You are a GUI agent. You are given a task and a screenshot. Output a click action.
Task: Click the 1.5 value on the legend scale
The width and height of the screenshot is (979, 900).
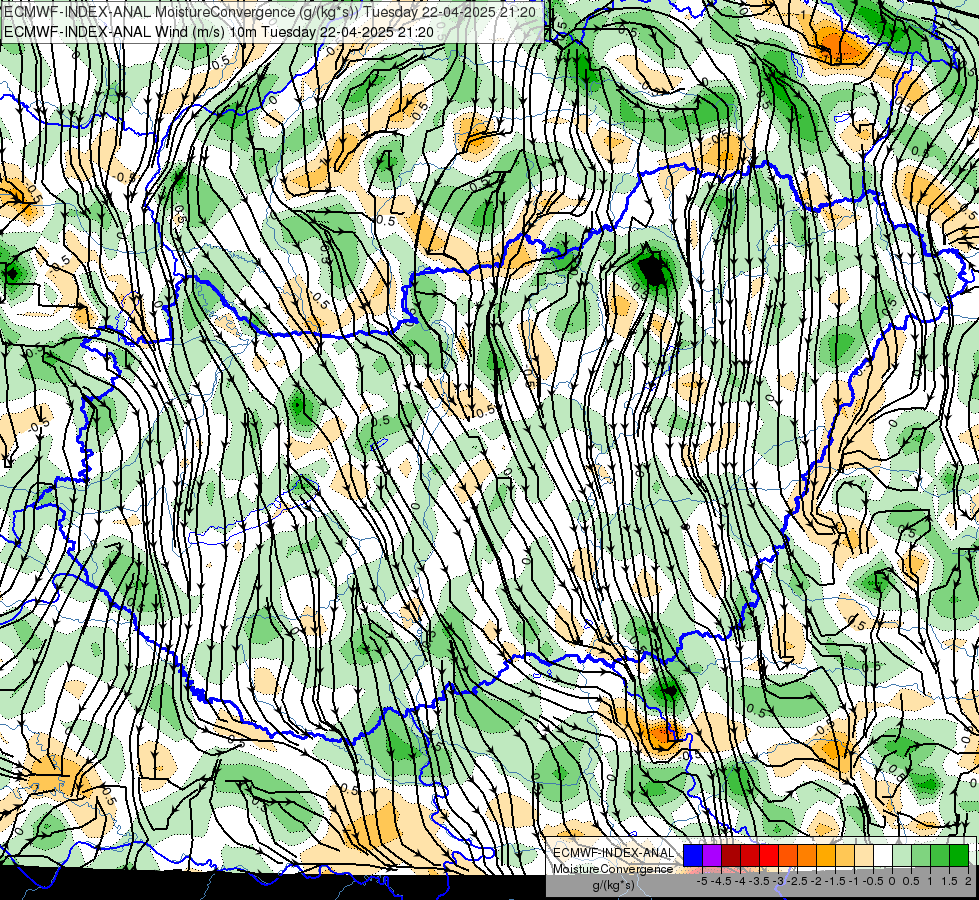(950, 881)
